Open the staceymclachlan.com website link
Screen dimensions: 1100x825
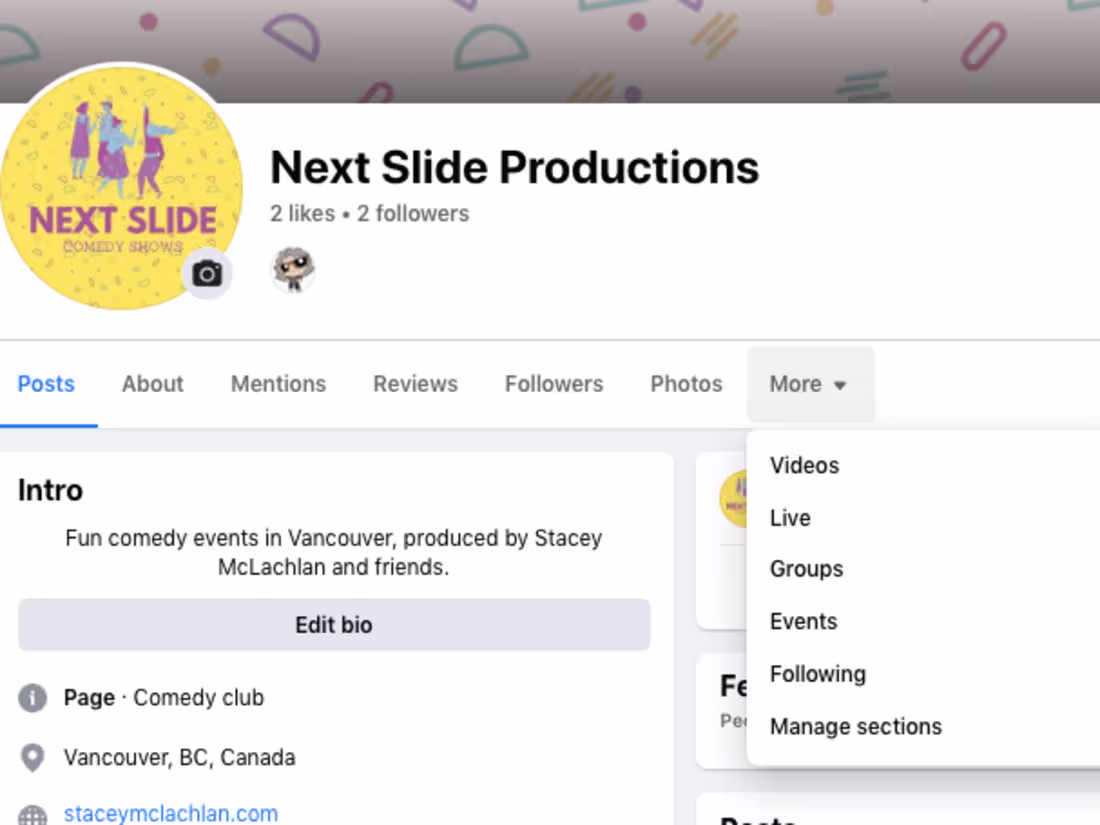coord(170,813)
